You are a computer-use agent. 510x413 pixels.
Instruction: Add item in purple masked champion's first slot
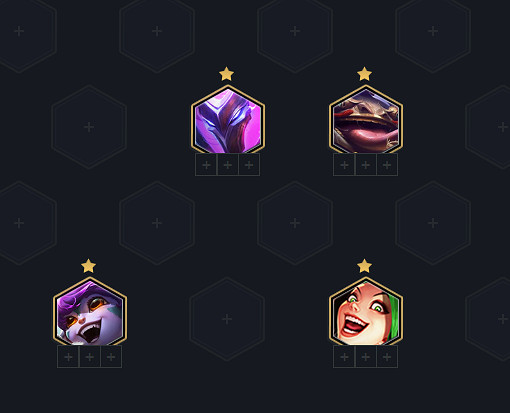pyautogui.click(x=206, y=165)
